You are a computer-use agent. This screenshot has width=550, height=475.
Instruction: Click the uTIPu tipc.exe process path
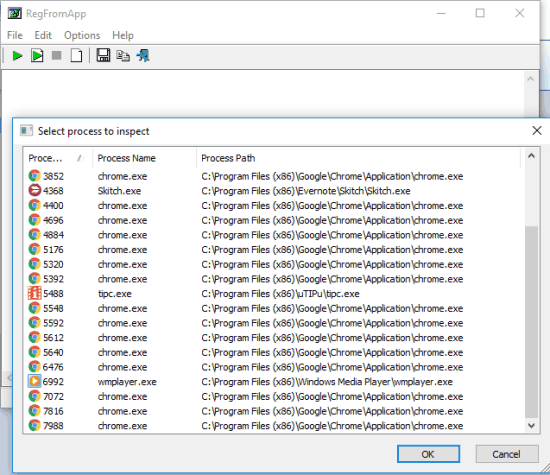click(x=280, y=294)
